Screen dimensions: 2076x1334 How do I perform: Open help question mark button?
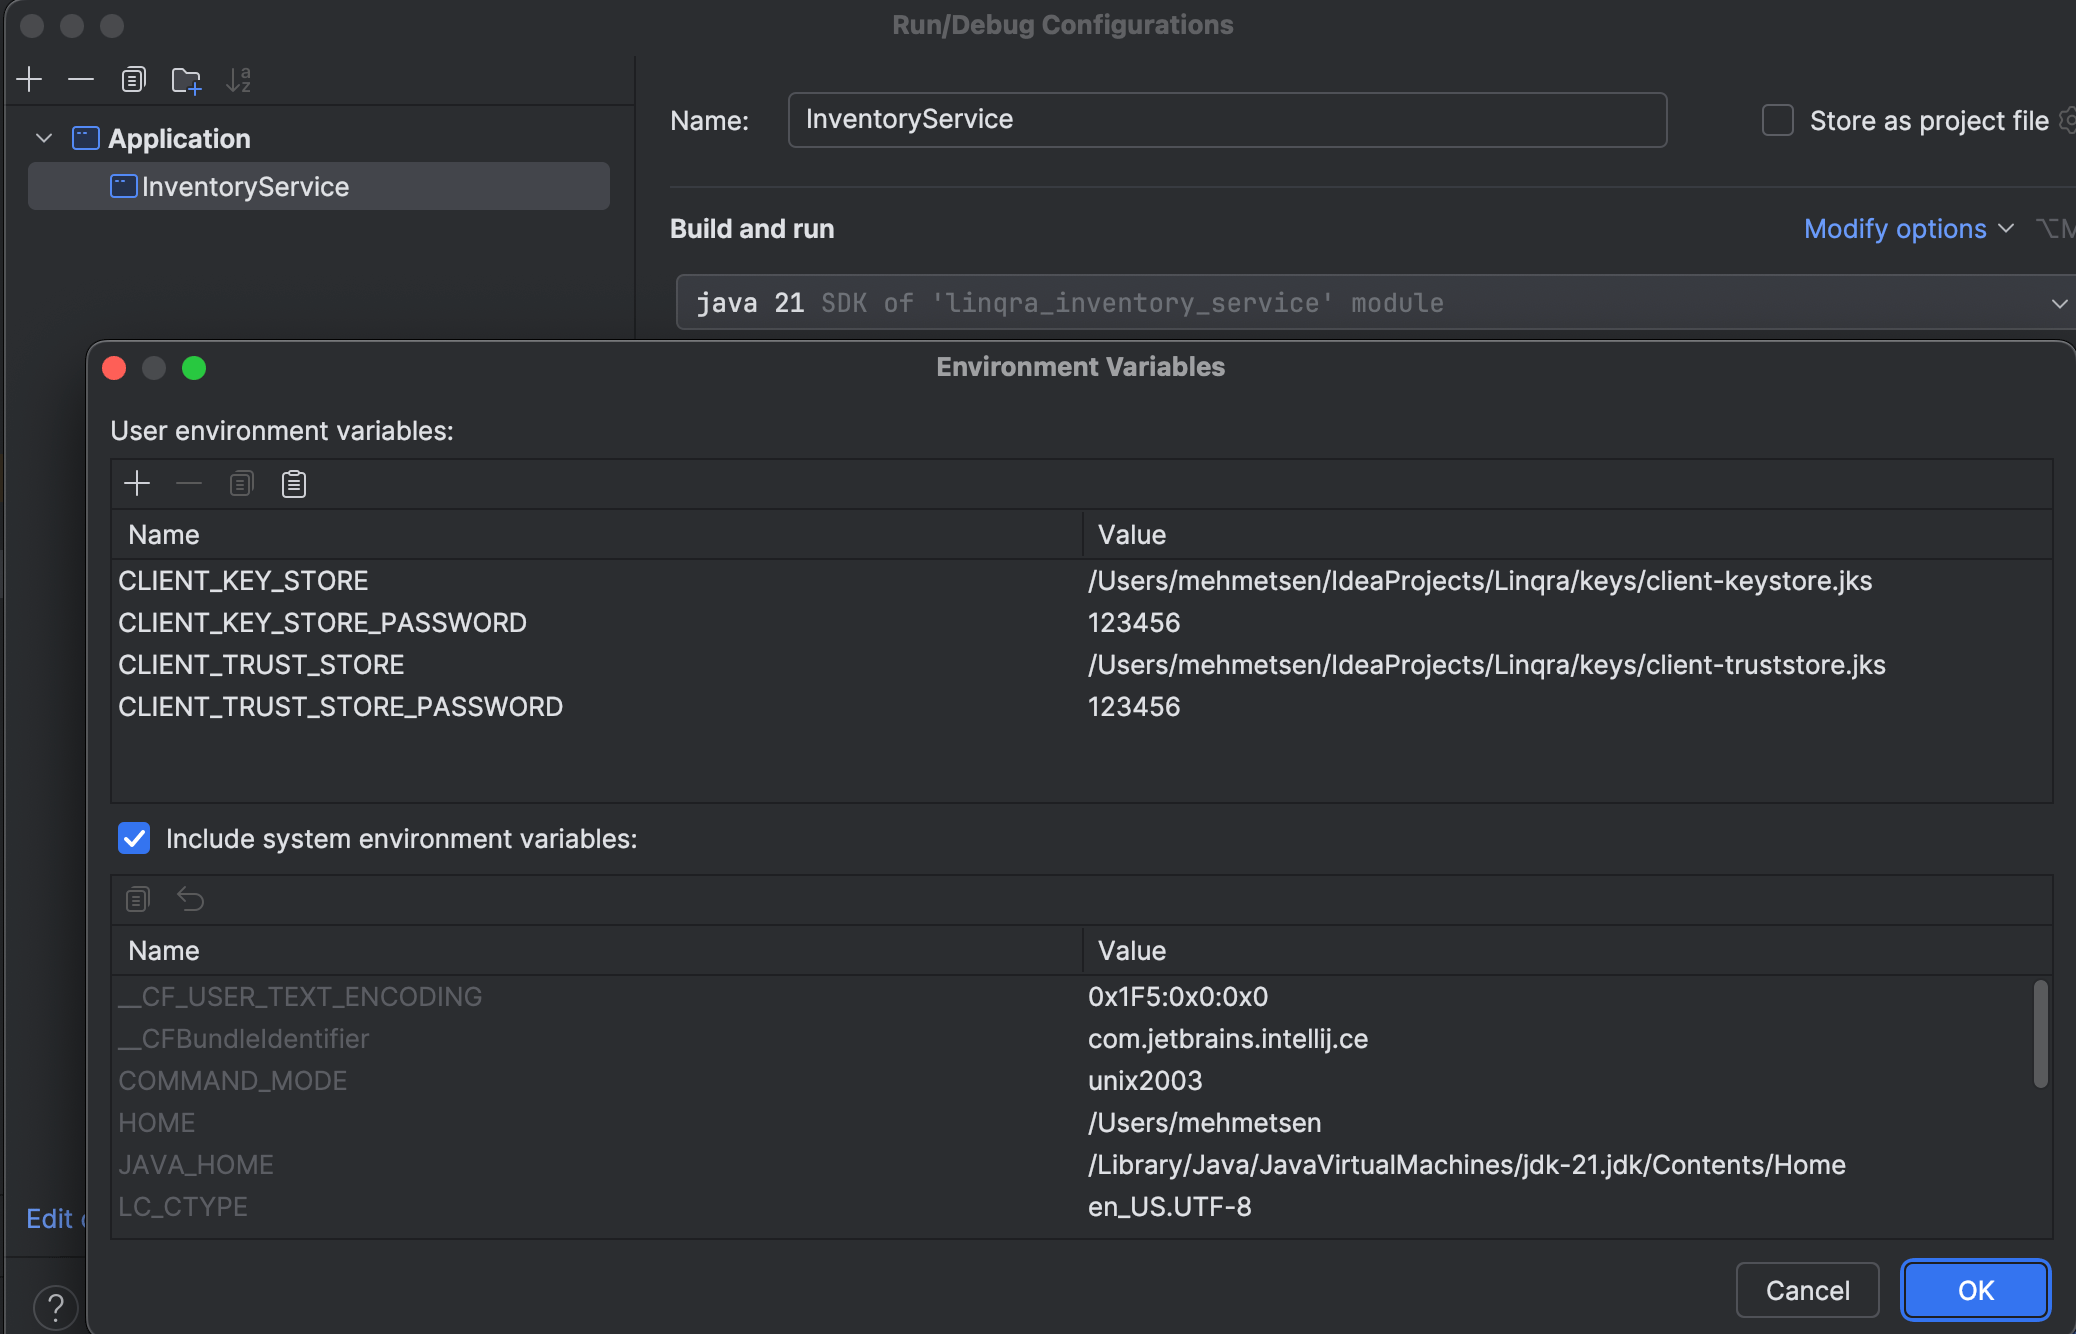tap(56, 1306)
